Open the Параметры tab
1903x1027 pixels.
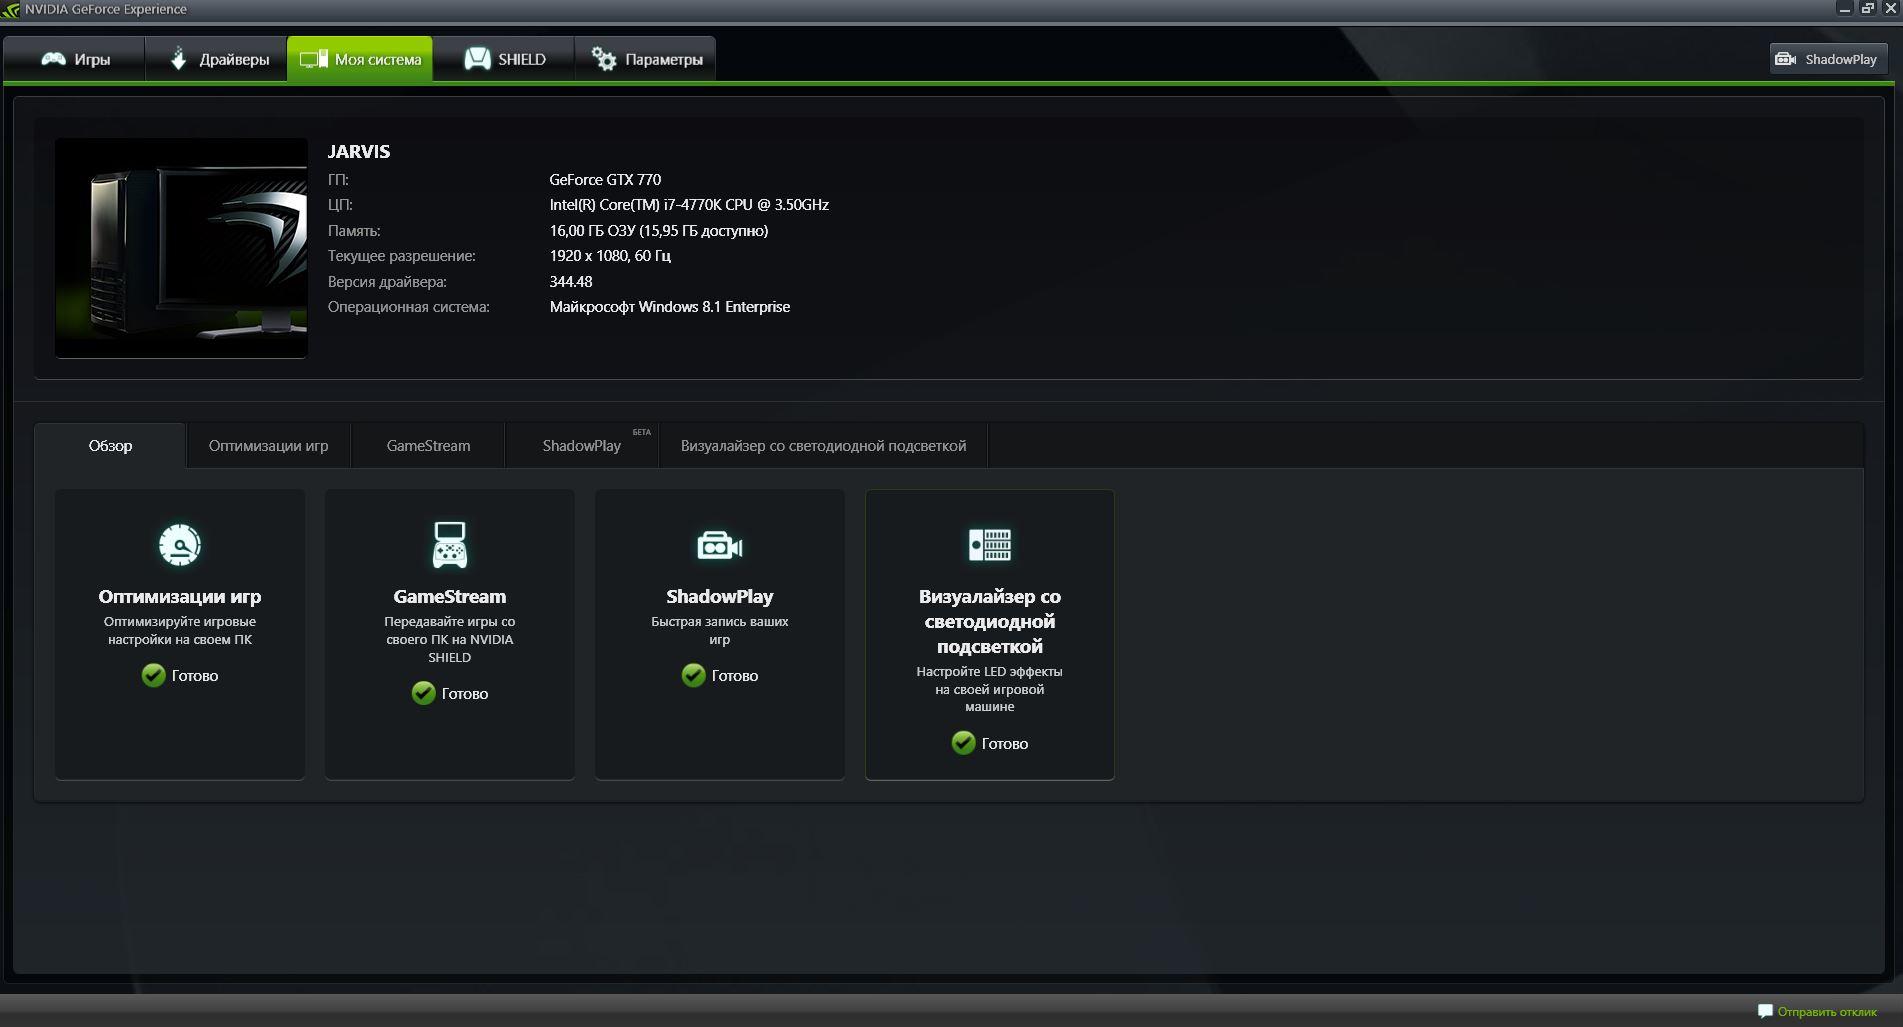coord(645,59)
